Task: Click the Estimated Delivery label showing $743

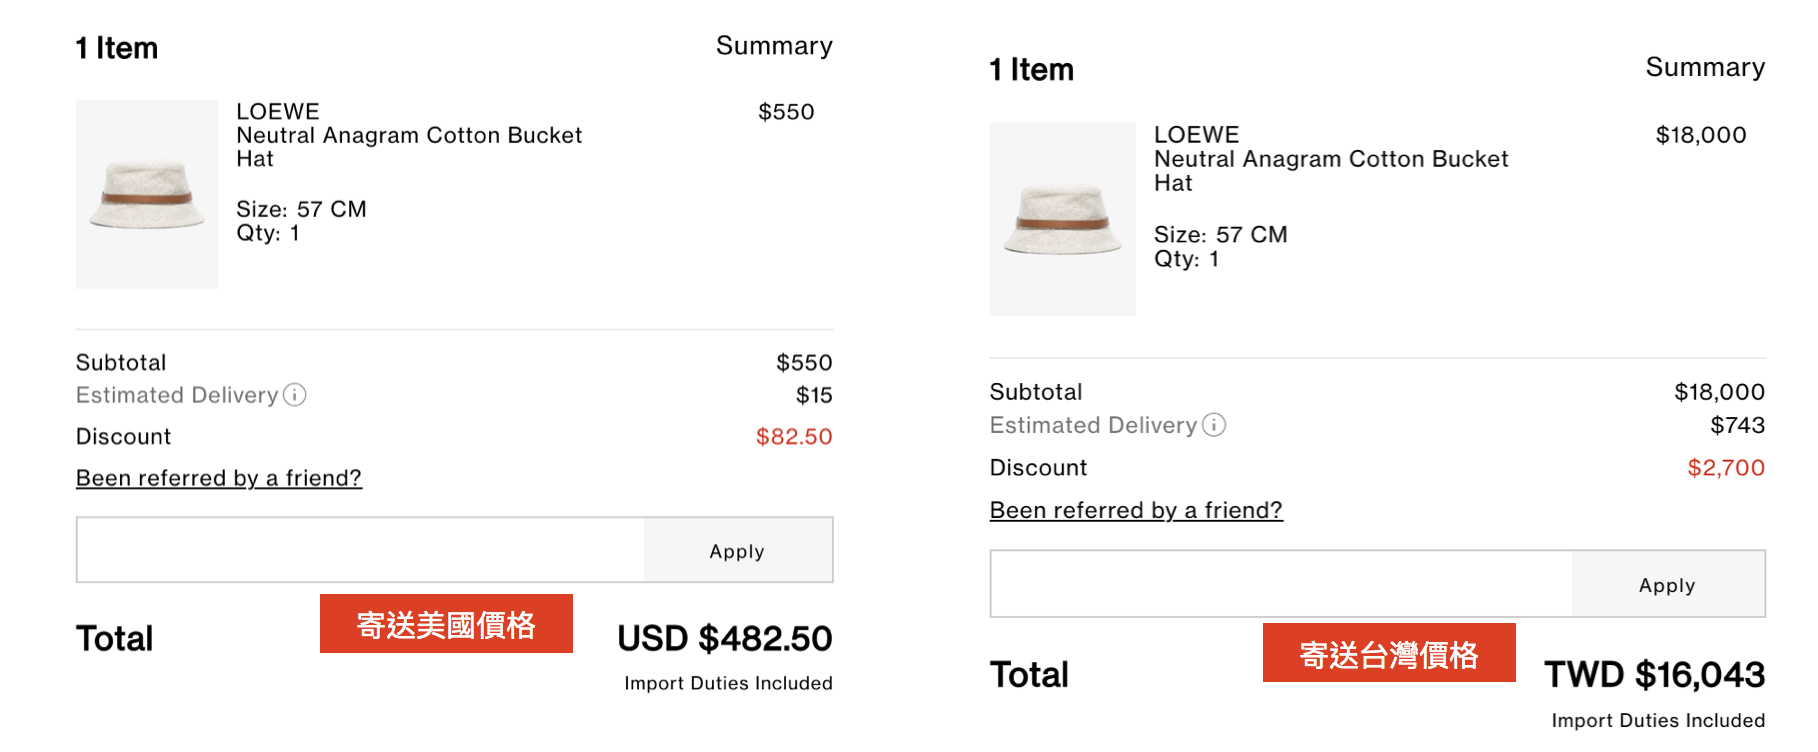Action: pyautogui.click(x=1093, y=425)
